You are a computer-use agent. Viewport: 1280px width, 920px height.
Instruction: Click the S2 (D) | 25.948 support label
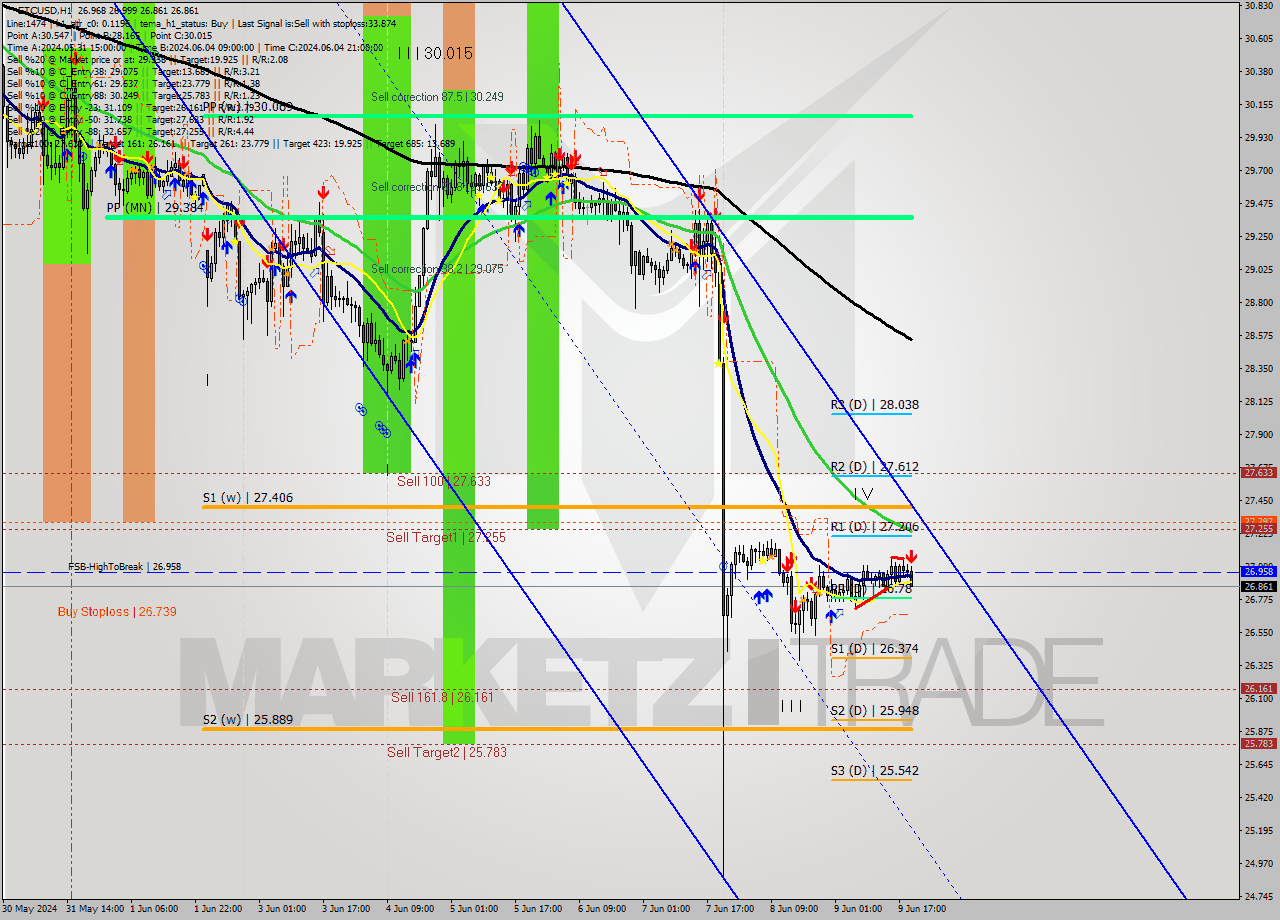874,711
